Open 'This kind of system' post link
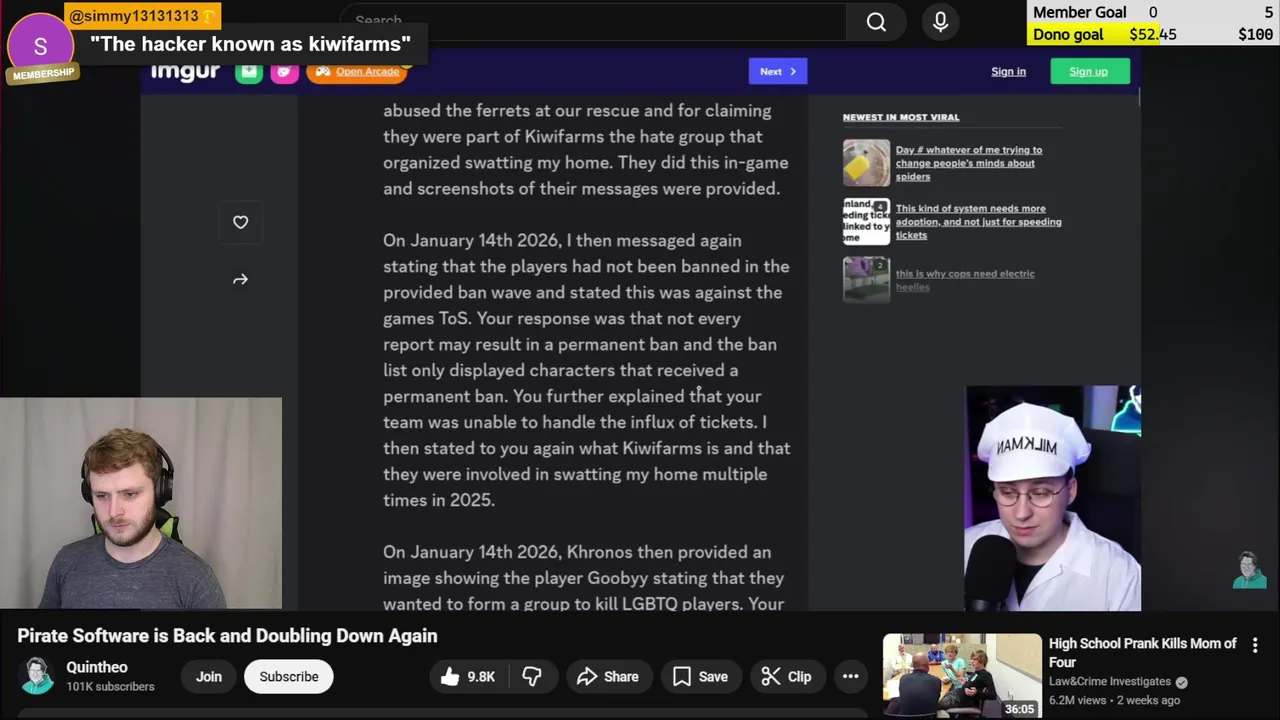This screenshot has width=1280, height=720. tap(978, 222)
